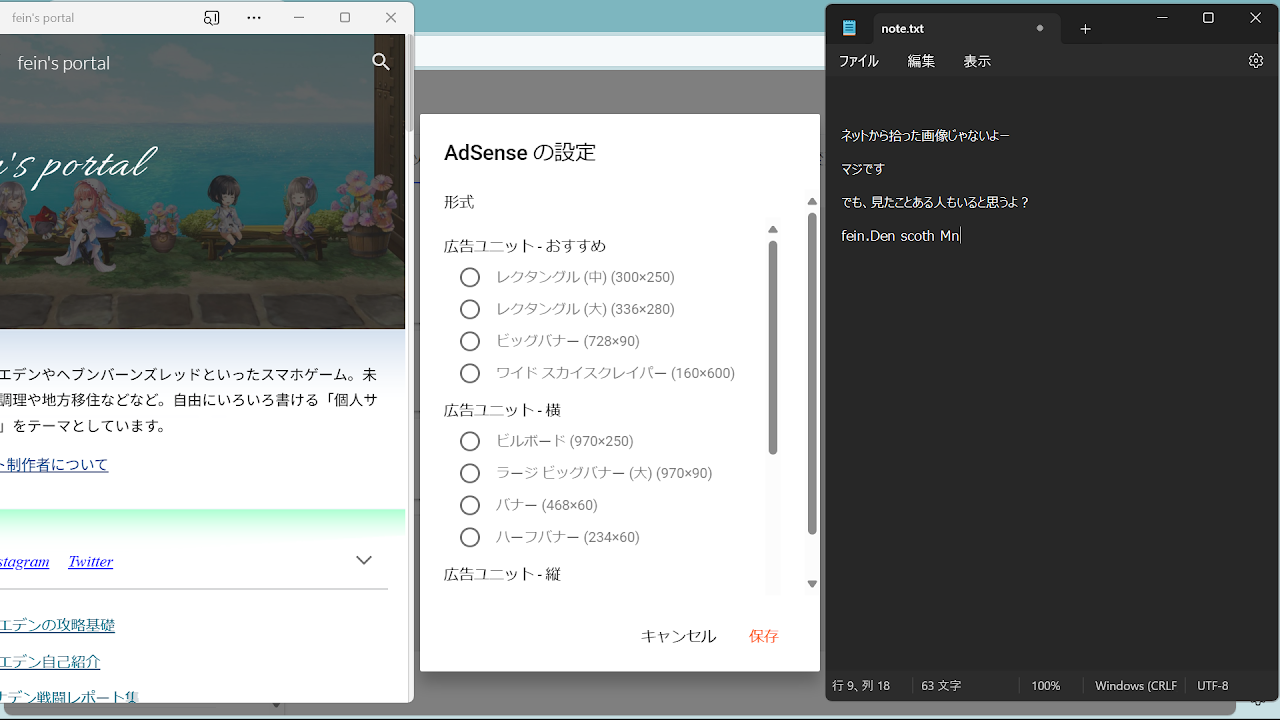Click the line でも、見たことある人もいると思うよ？

[935, 202]
